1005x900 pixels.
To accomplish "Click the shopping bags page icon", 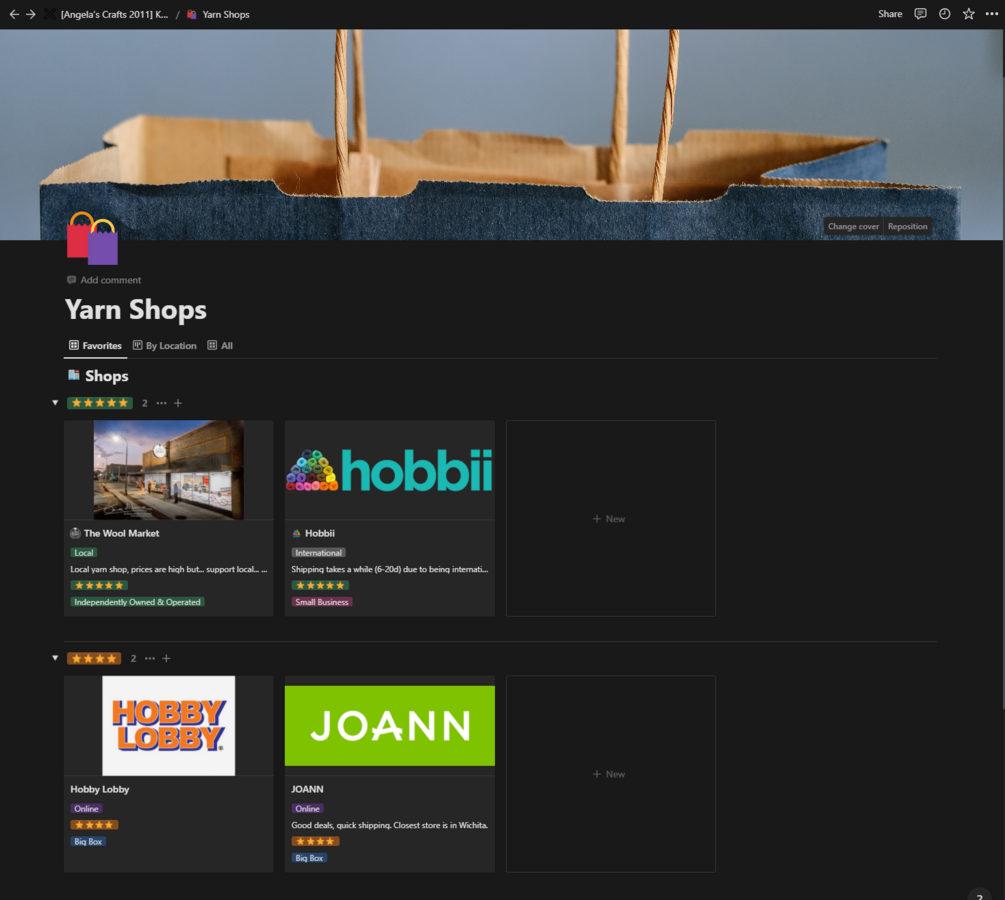I will click(92, 238).
